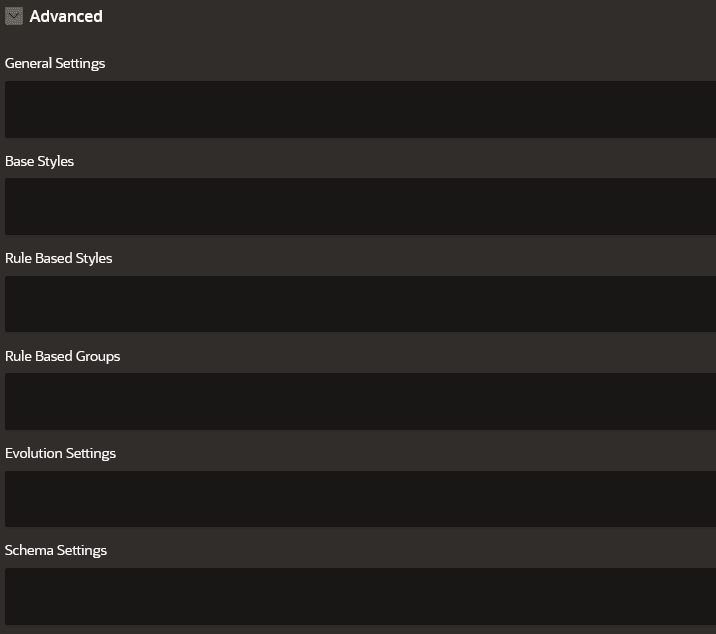Viewport: 716px width, 634px height.
Task: Focus the General Settings text area
Action: [x=360, y=110]
